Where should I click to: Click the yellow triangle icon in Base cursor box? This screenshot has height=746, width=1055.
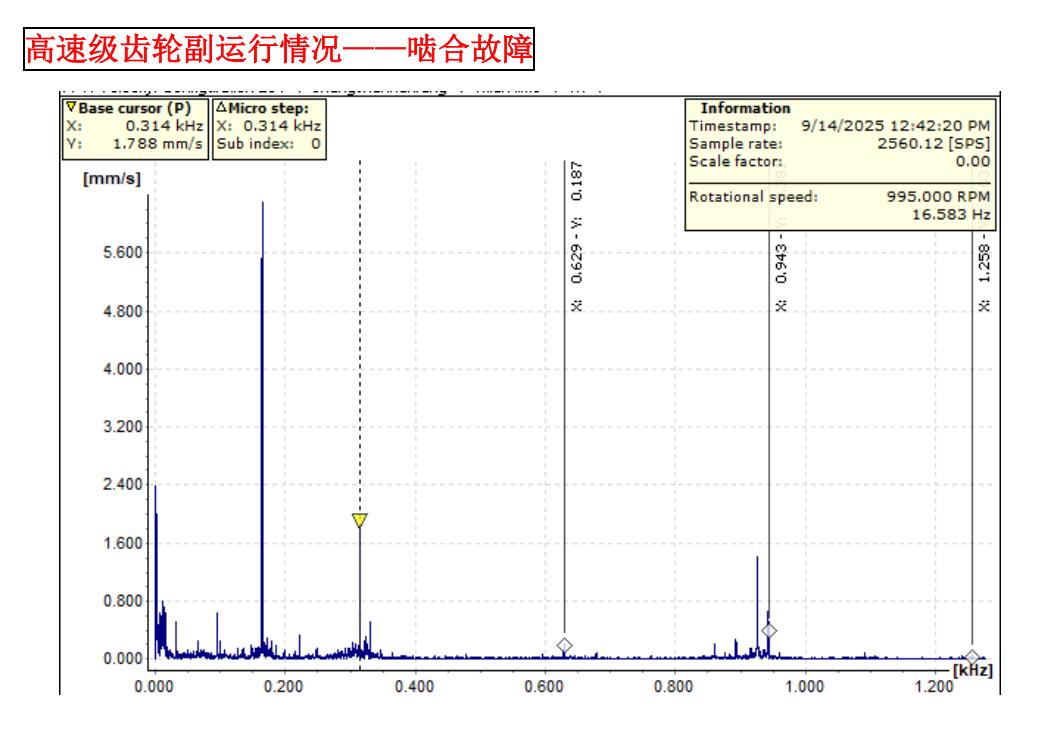pos(69,108)
